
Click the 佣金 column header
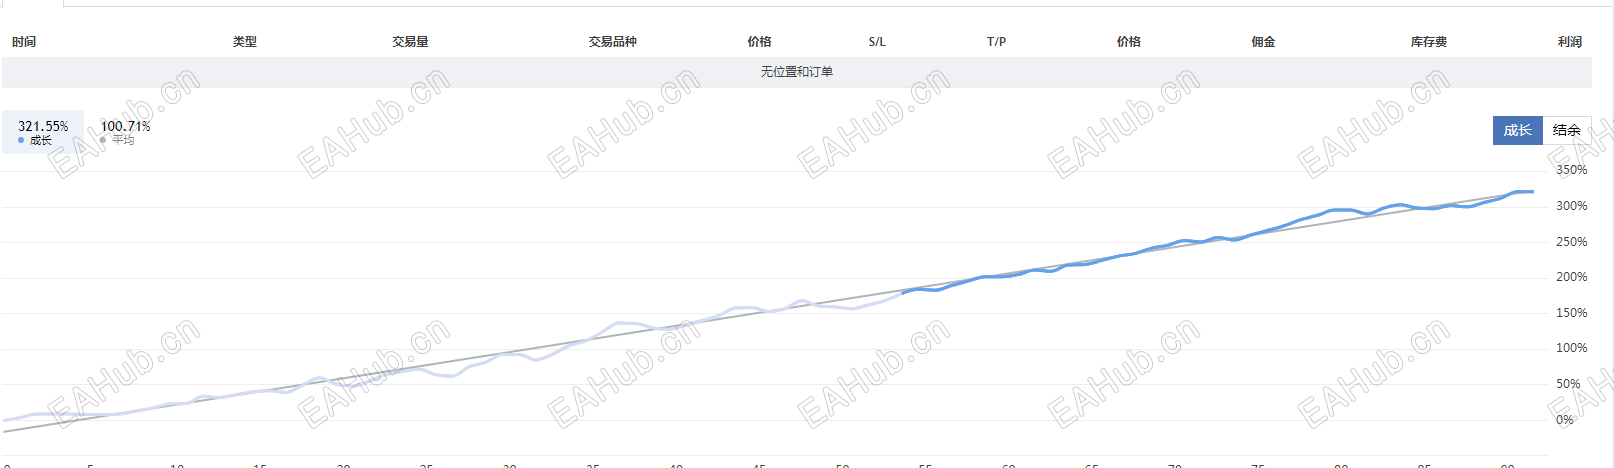[1263, 42]
